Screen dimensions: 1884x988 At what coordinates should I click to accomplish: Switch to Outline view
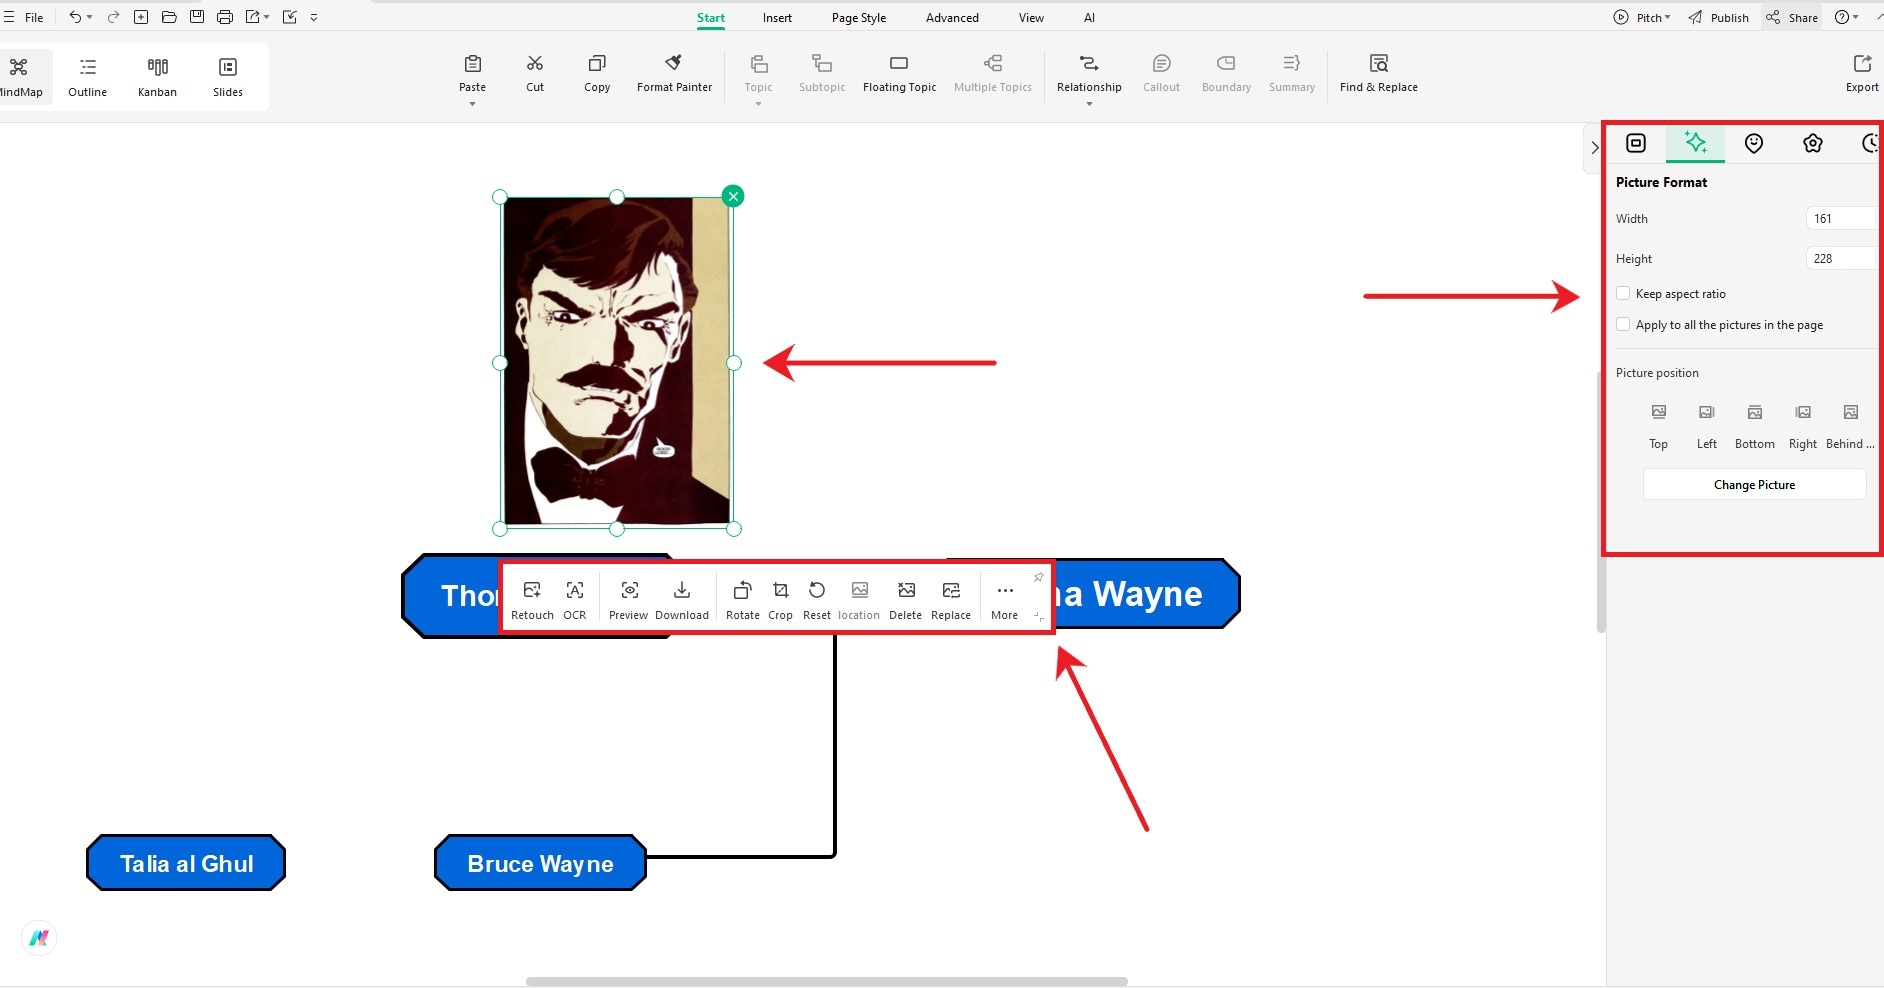[88, 77]
